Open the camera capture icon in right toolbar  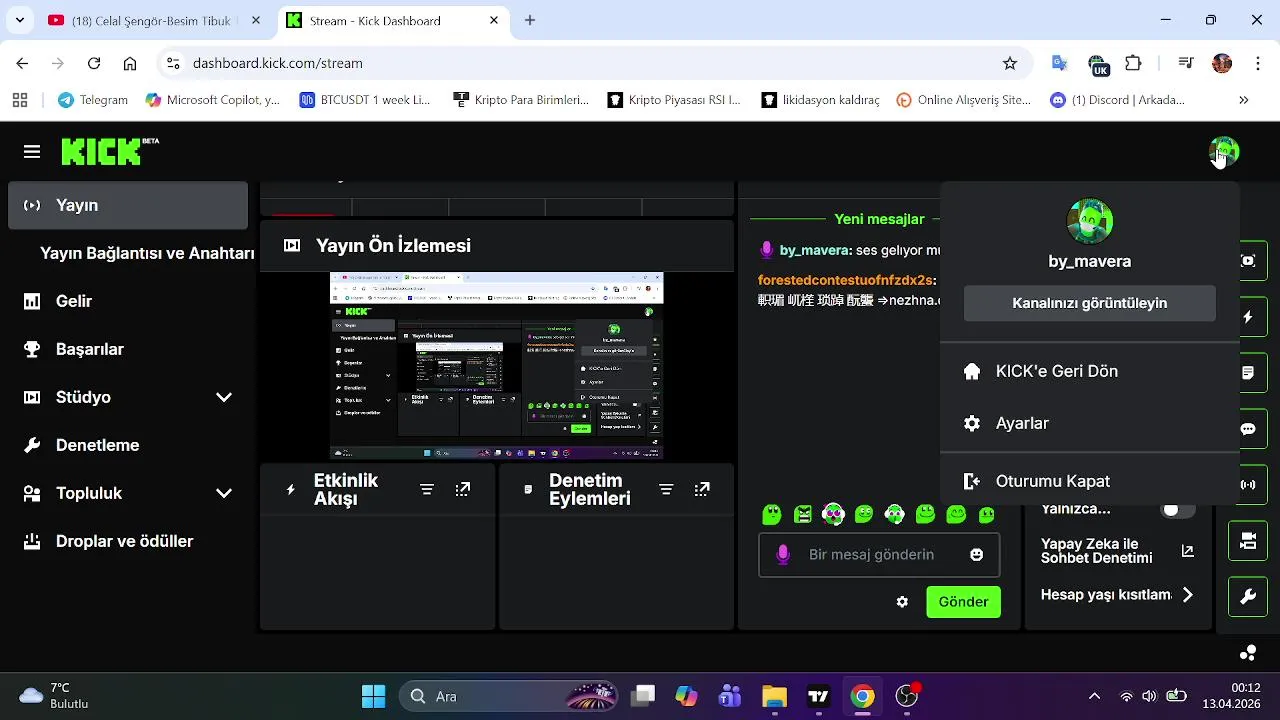(x=1248, y=261)
